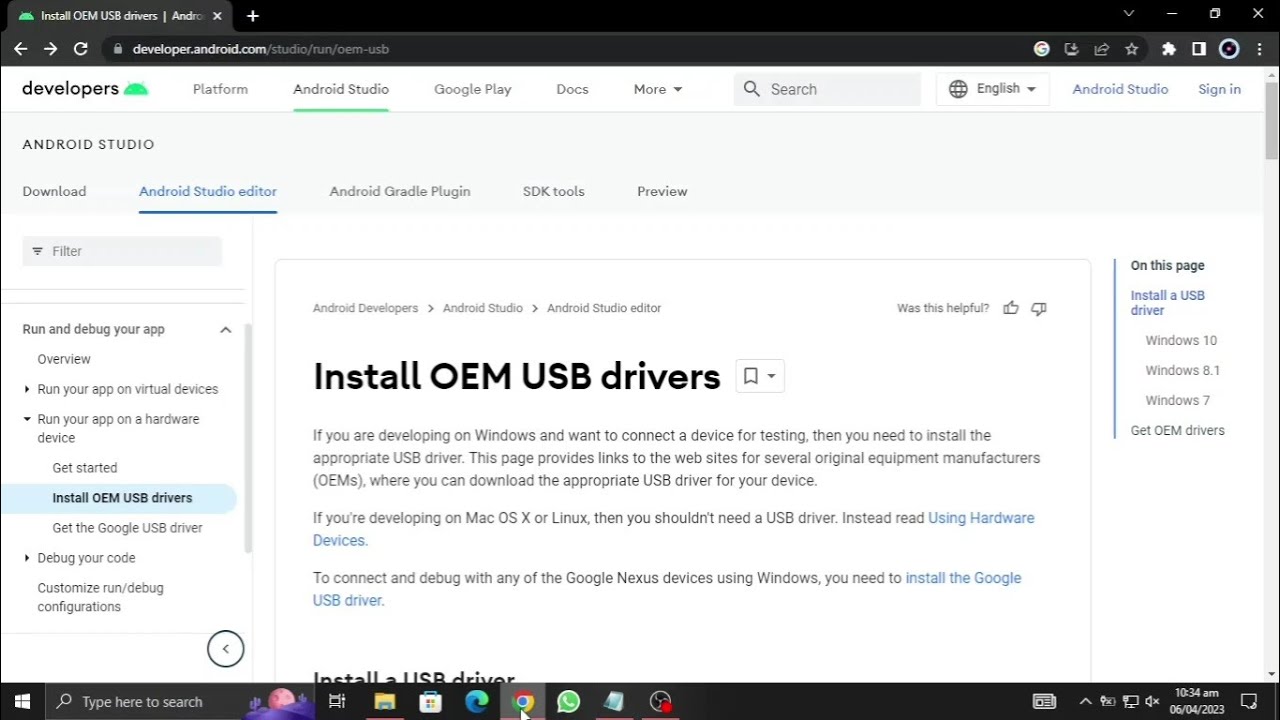Click the bookmark save icon beside title
This screenshot has height=720, width=1280.
point(751,376)
